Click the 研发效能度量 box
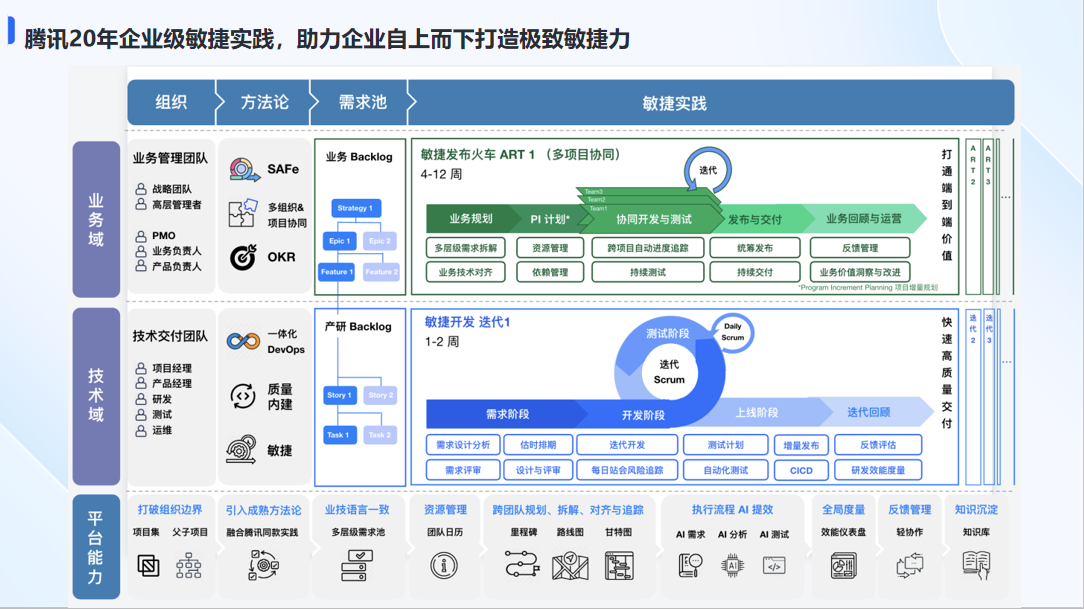Image resolution: width=1084 pixels, height=609 pixels. (x=878, y=470)
